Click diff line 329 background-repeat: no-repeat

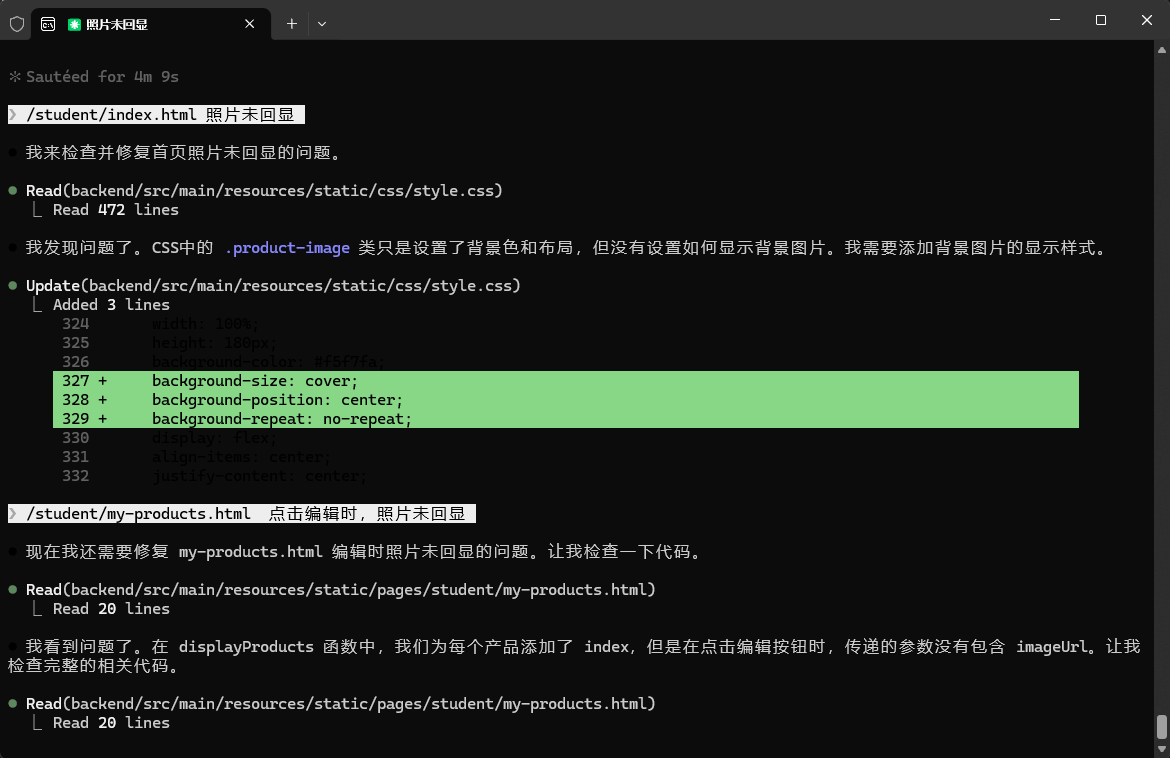[566, 419]
